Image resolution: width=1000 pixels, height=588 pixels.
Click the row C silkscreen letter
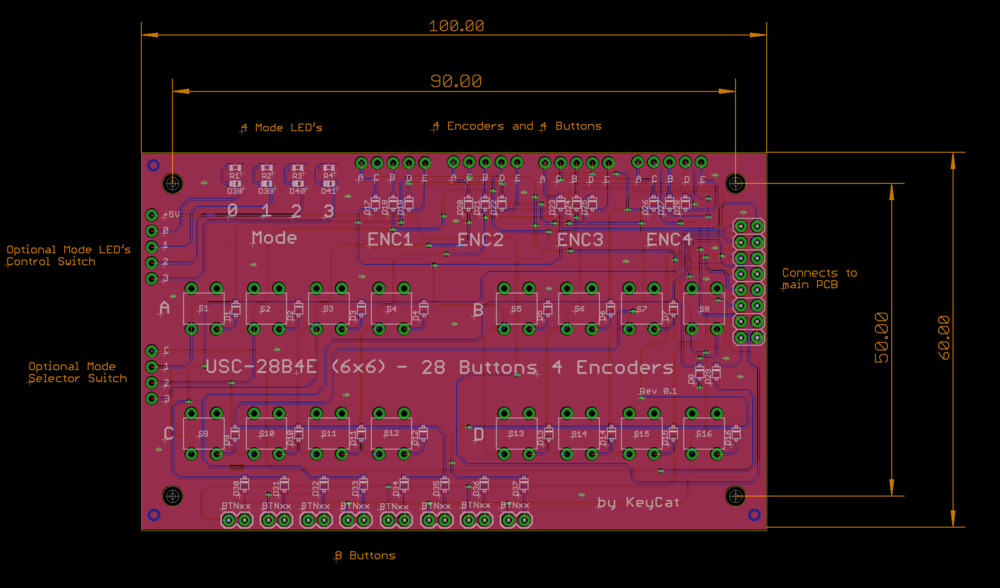coord(168,434)
